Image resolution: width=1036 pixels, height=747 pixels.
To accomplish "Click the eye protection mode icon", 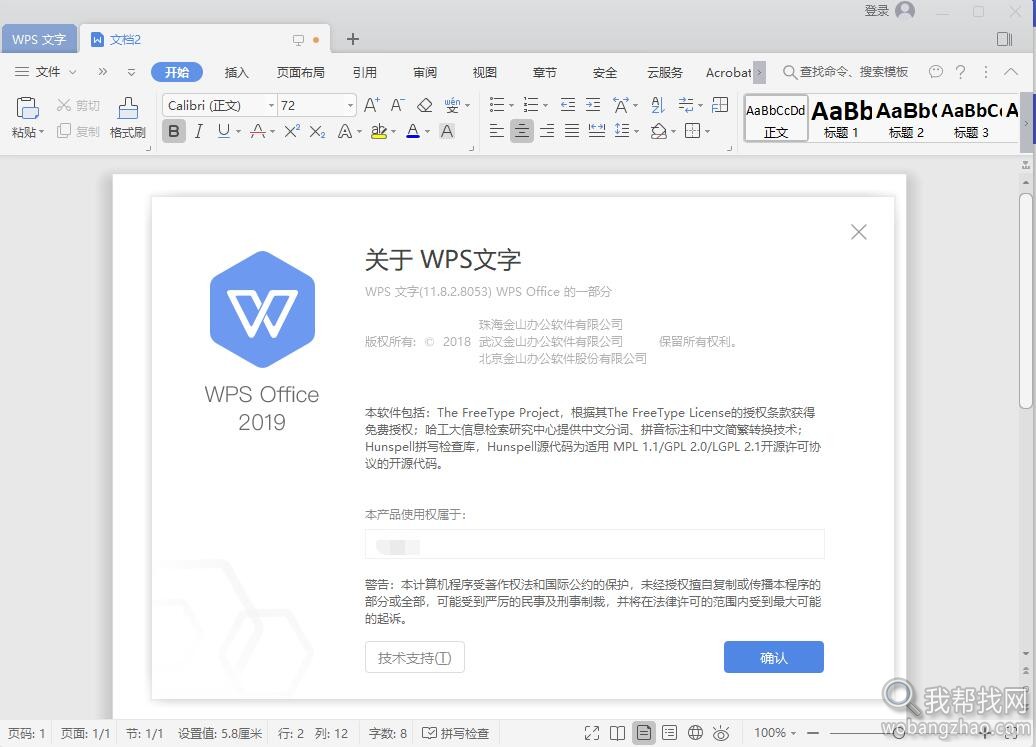I will point(721,733).
